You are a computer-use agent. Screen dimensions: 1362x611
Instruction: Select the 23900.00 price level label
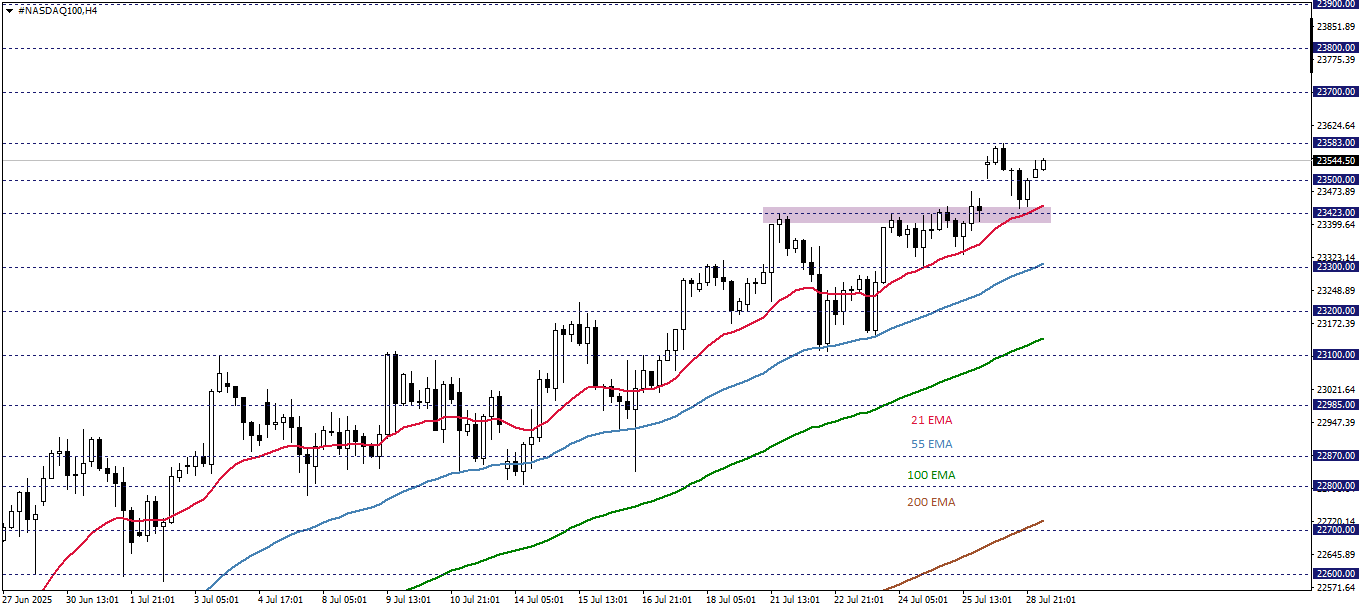[x=1336, y=4]
